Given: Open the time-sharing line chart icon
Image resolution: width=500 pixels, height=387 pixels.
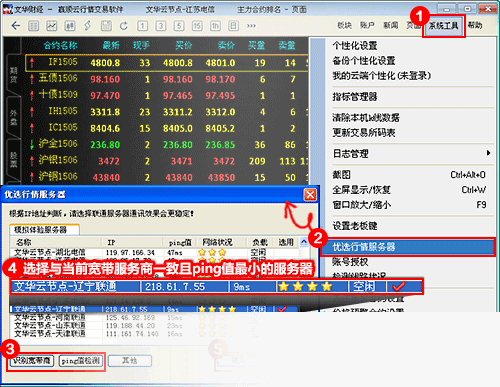Looking at the screenshot, I should tap(51, 26).
